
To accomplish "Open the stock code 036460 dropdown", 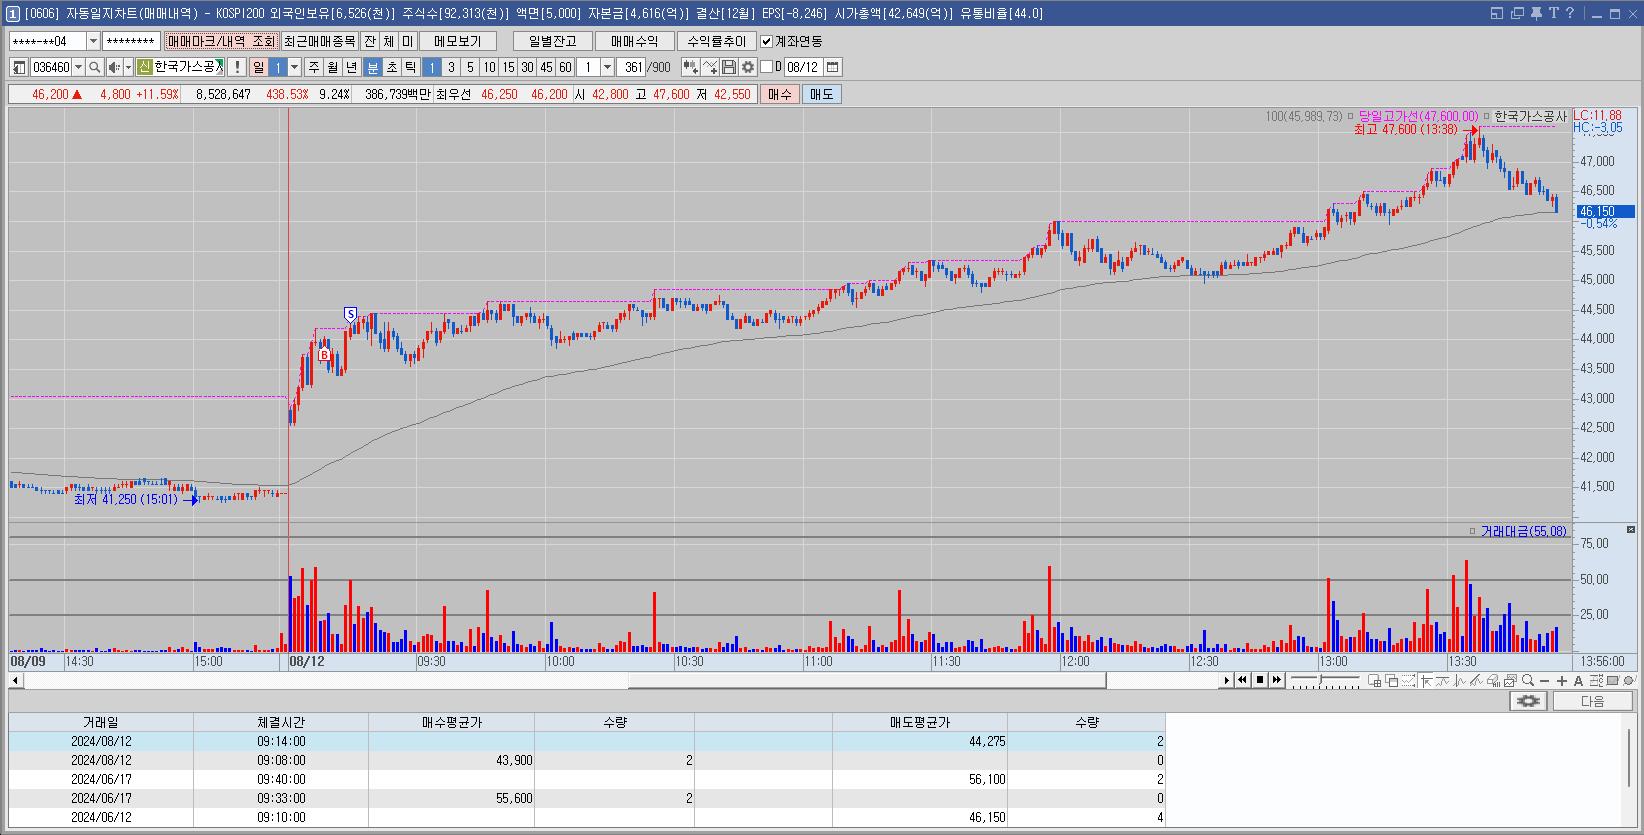I will coord(78,67).
